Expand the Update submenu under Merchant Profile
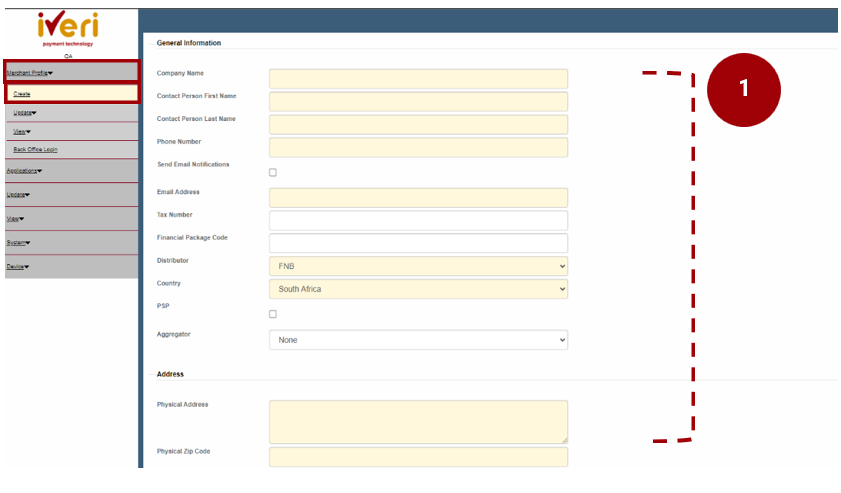 point(25,112)
